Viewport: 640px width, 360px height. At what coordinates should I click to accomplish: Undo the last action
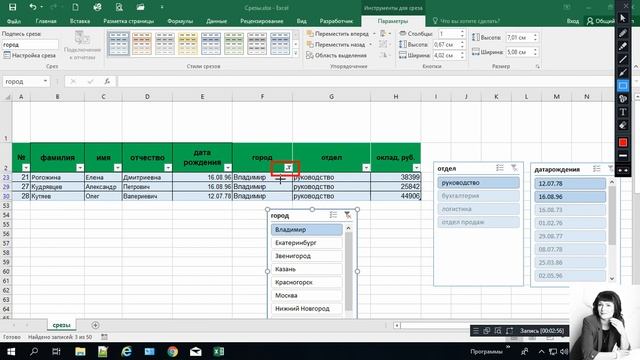pyautogui.click(x=33, y=7)
